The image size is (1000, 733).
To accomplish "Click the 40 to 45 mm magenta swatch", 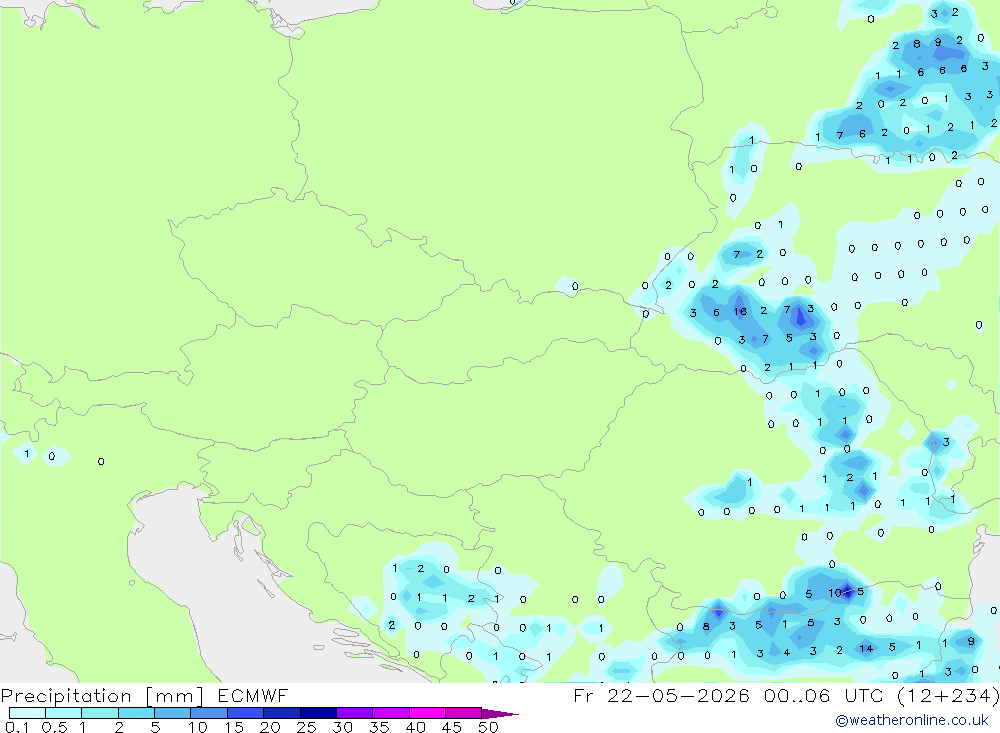I will tap(427, 713).
